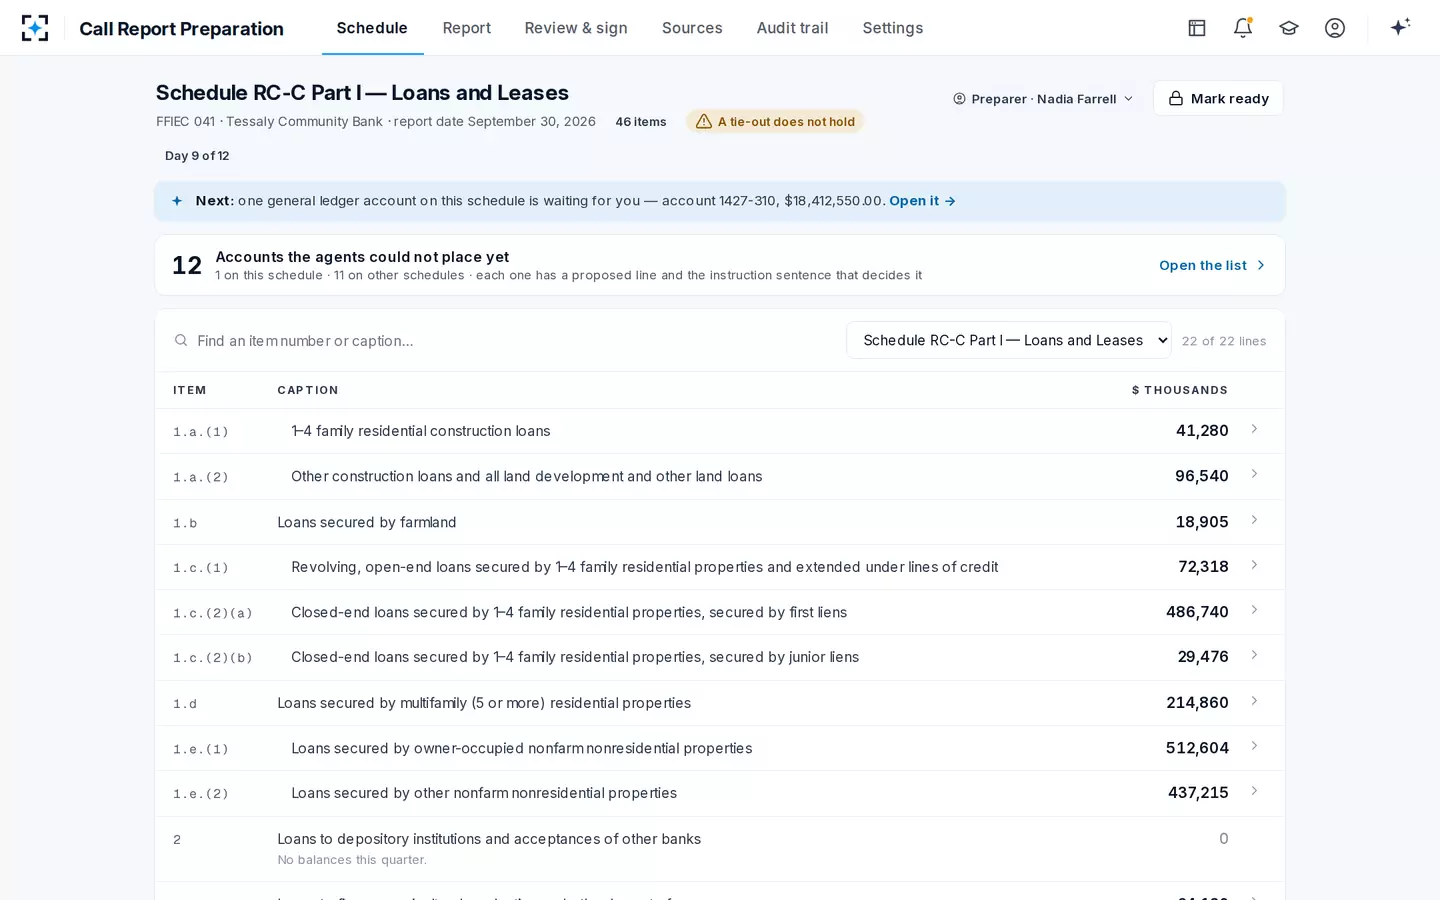Open the Preparer Nadia Farrell dropdown
Viewport: 1440px width, 900px height.
[1043, 99]
